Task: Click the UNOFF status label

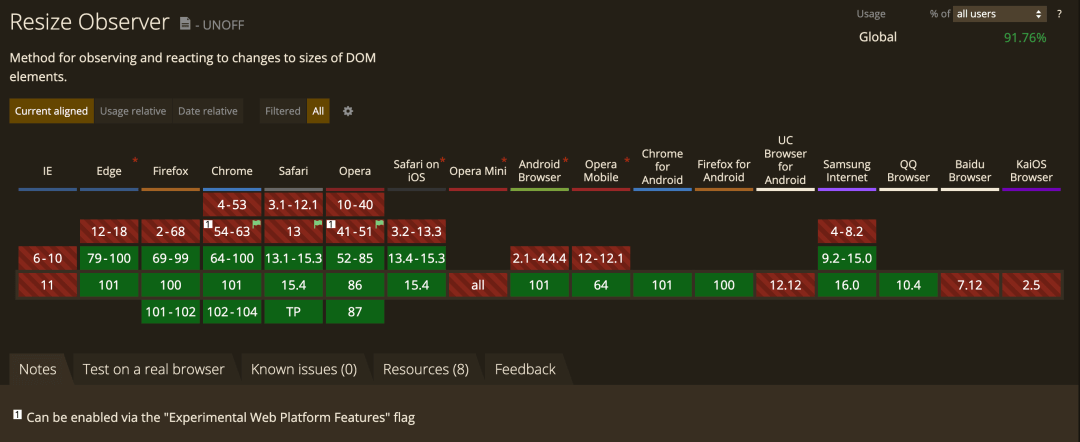Action: coord(225,25)
